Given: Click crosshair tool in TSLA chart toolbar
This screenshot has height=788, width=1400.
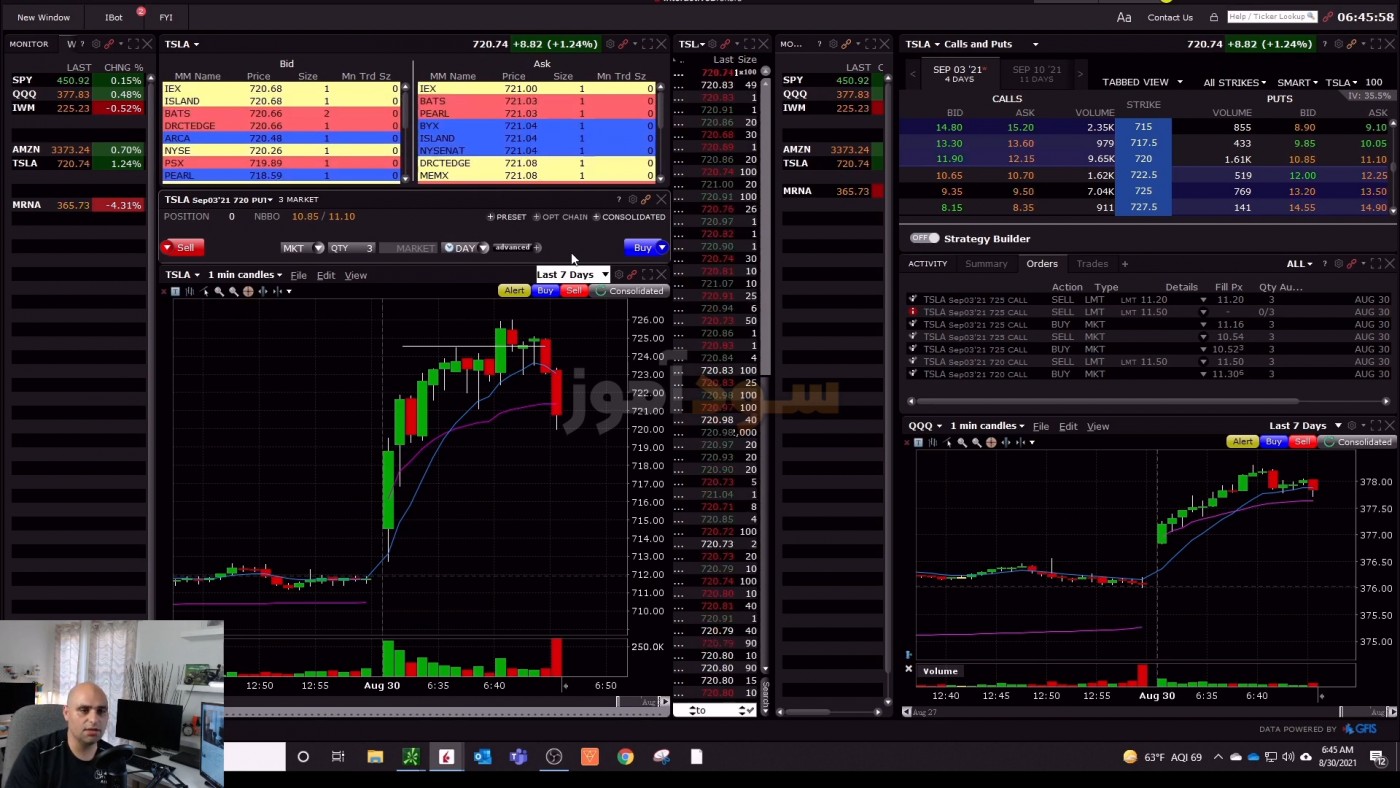Looking at the screenshot, I should (248, 291).
